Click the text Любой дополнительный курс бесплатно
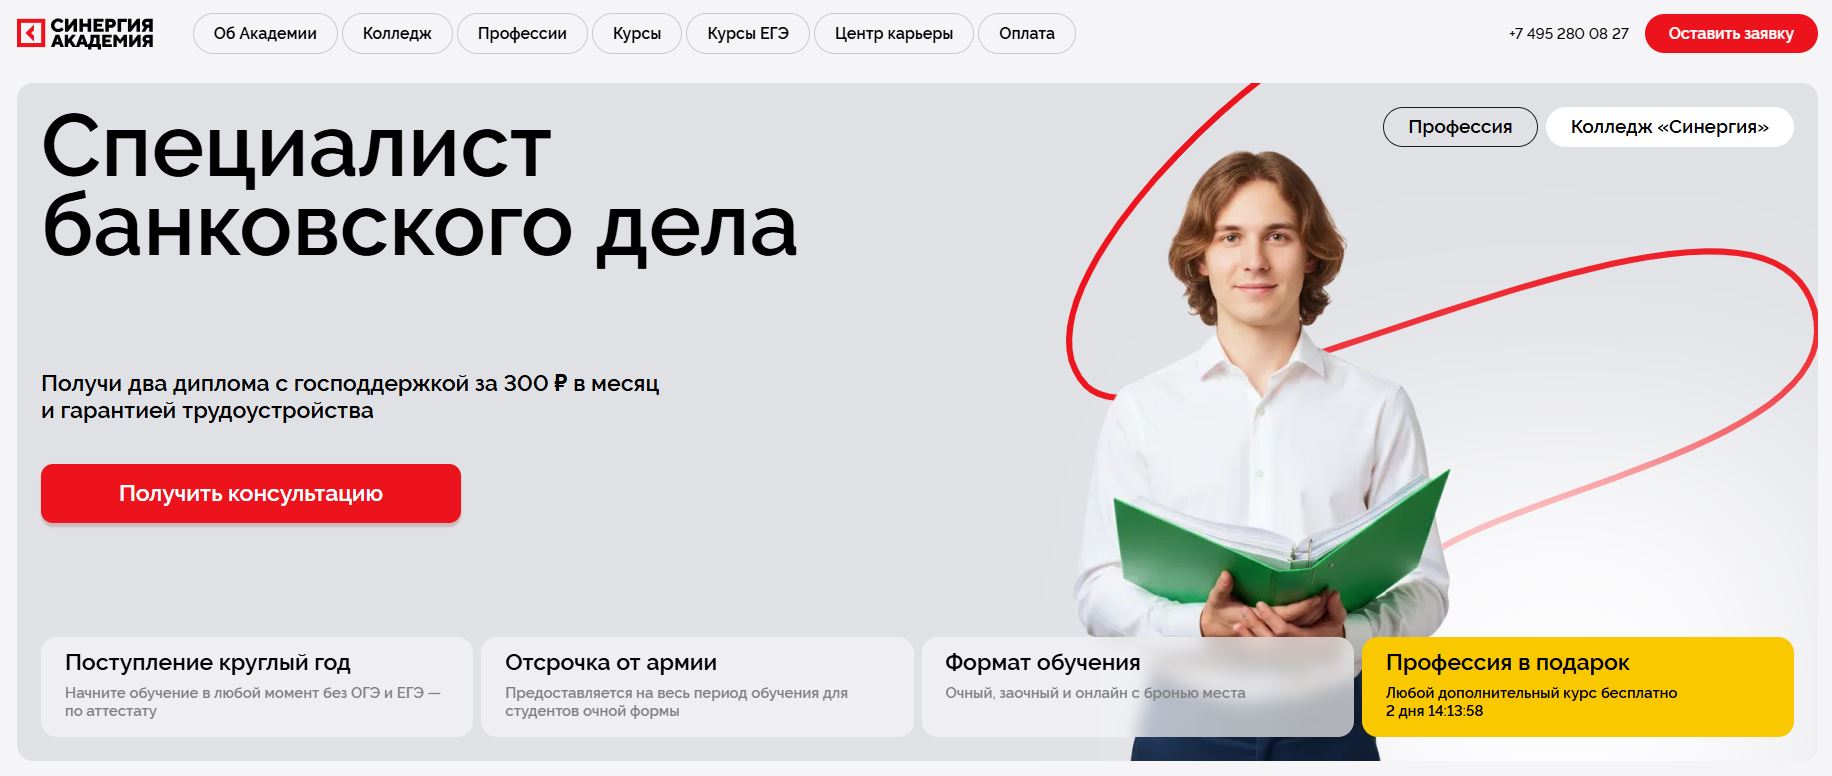The width and height of the screenshot is (1832, 776). click(1531, 693)
